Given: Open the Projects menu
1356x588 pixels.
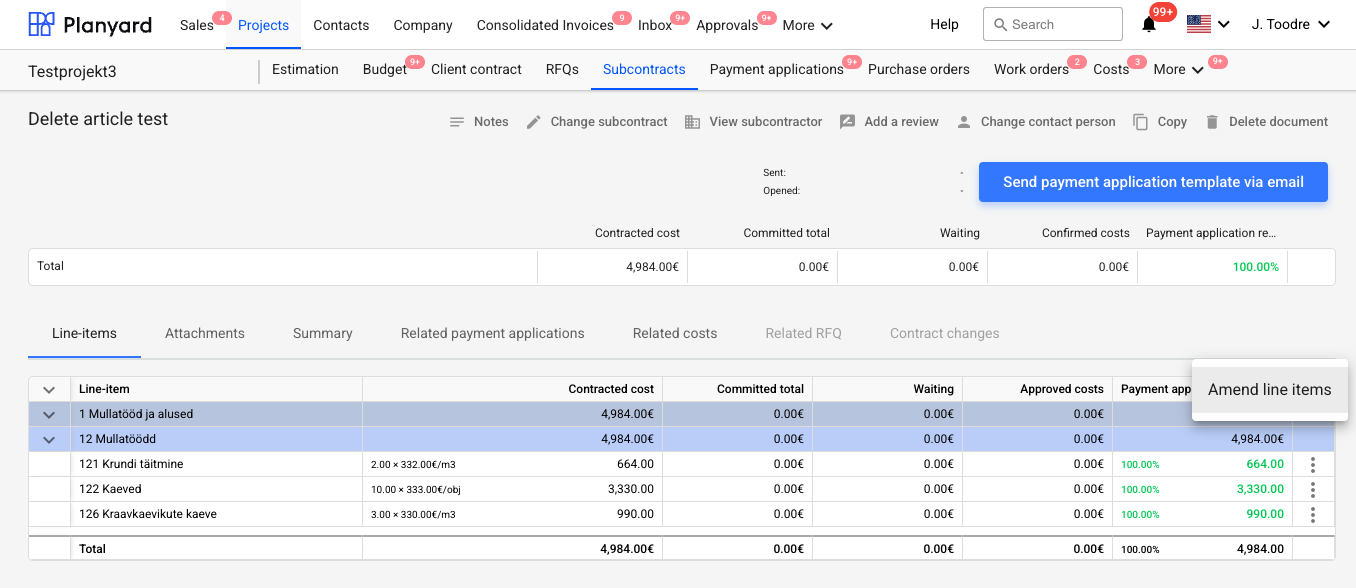Looking at the screenshot, I should (x=263, y=25).
